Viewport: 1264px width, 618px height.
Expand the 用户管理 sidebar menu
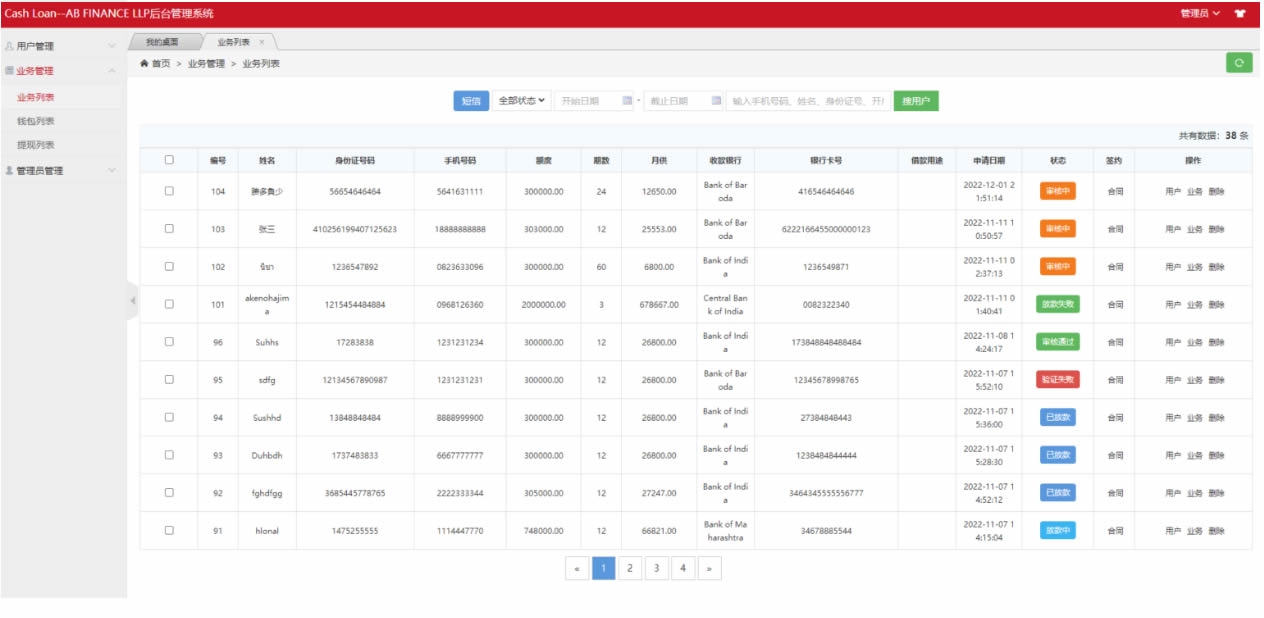tap(60, 46)
